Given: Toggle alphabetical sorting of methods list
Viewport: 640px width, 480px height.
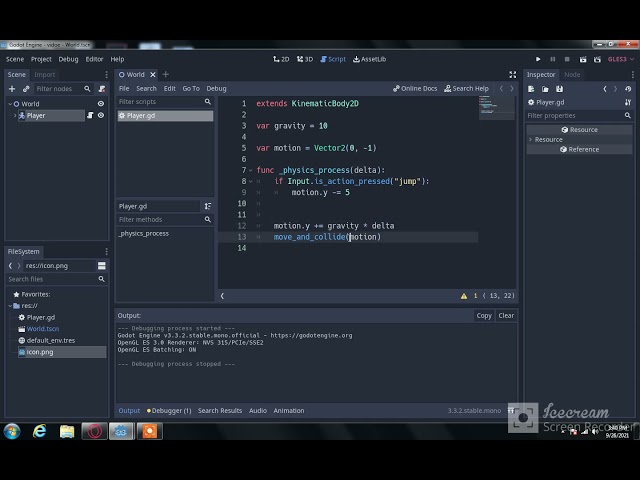Looking at the screenshot, I should [208, 206].
